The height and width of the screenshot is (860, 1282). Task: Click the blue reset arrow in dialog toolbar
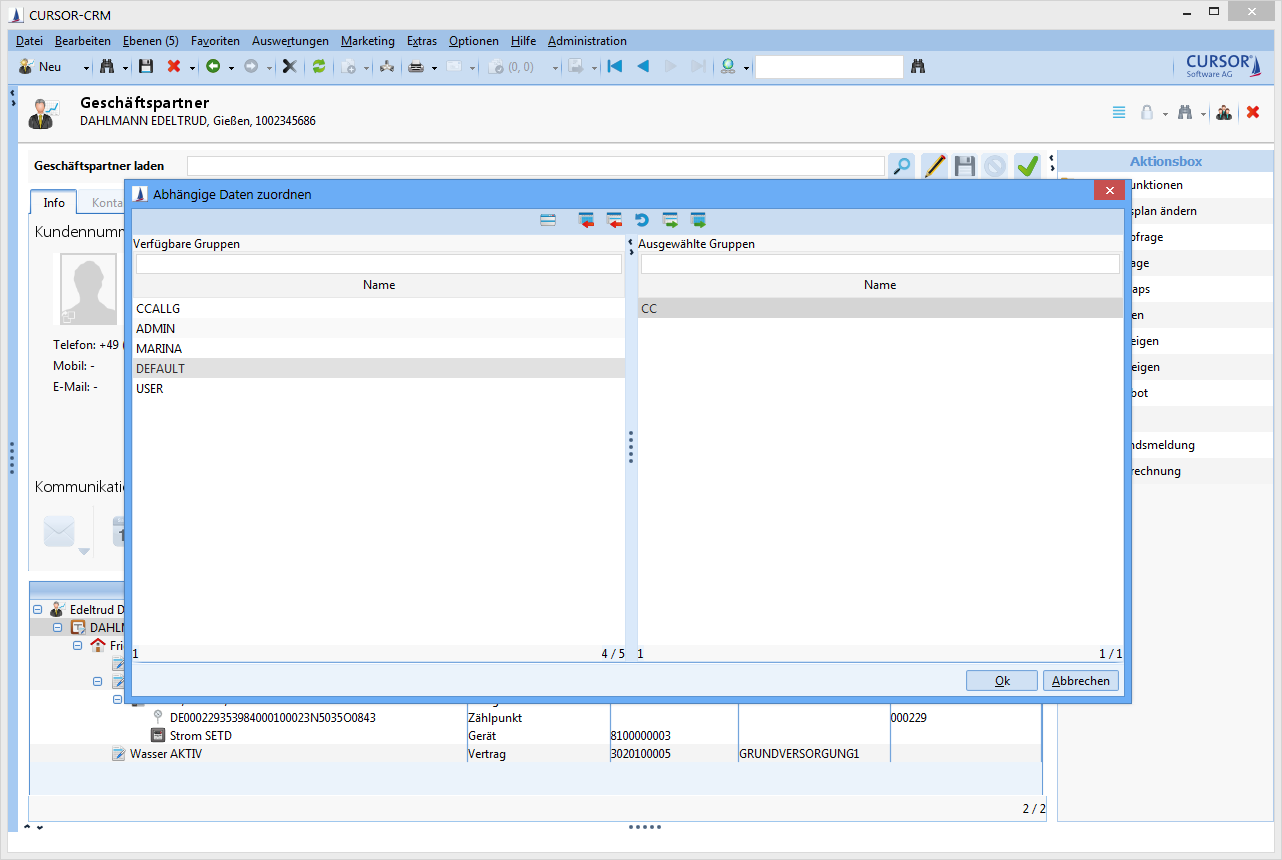tap(641, 220)
